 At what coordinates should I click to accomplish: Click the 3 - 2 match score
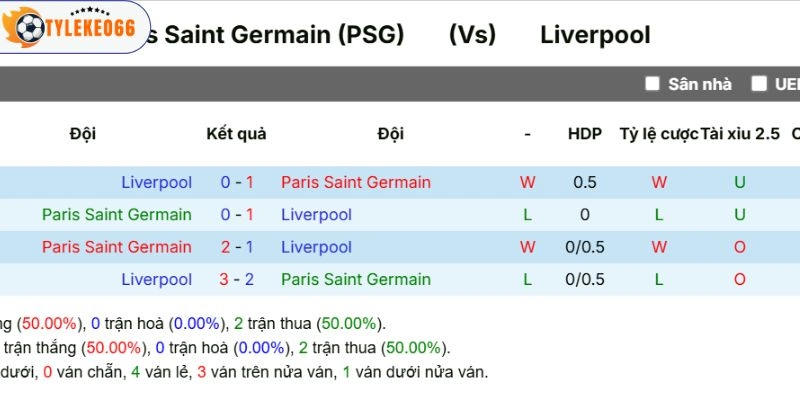coord(236,279)
